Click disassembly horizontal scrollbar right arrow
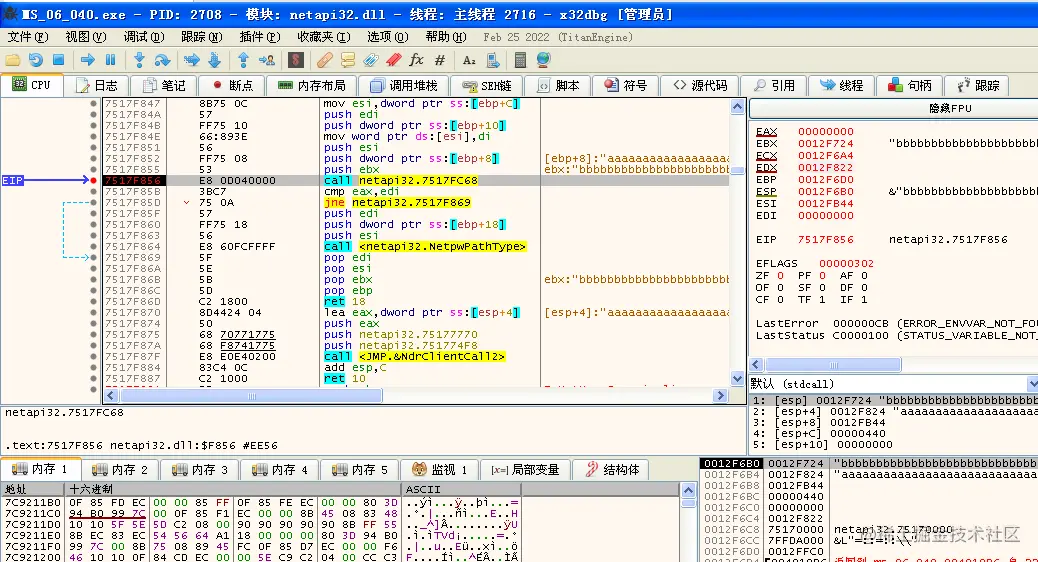 tap(721, 395)
